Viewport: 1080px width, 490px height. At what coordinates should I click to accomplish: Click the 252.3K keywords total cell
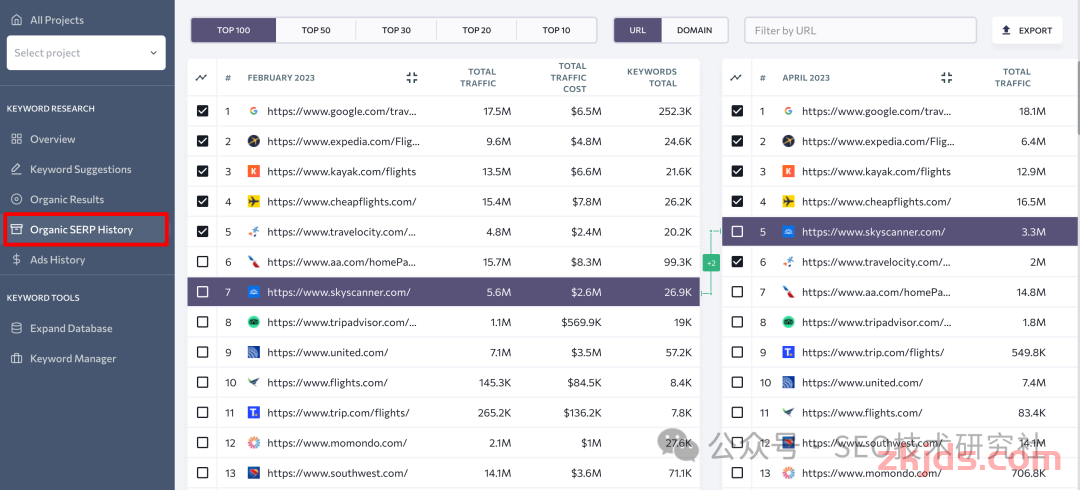click(x=674, y=111)
